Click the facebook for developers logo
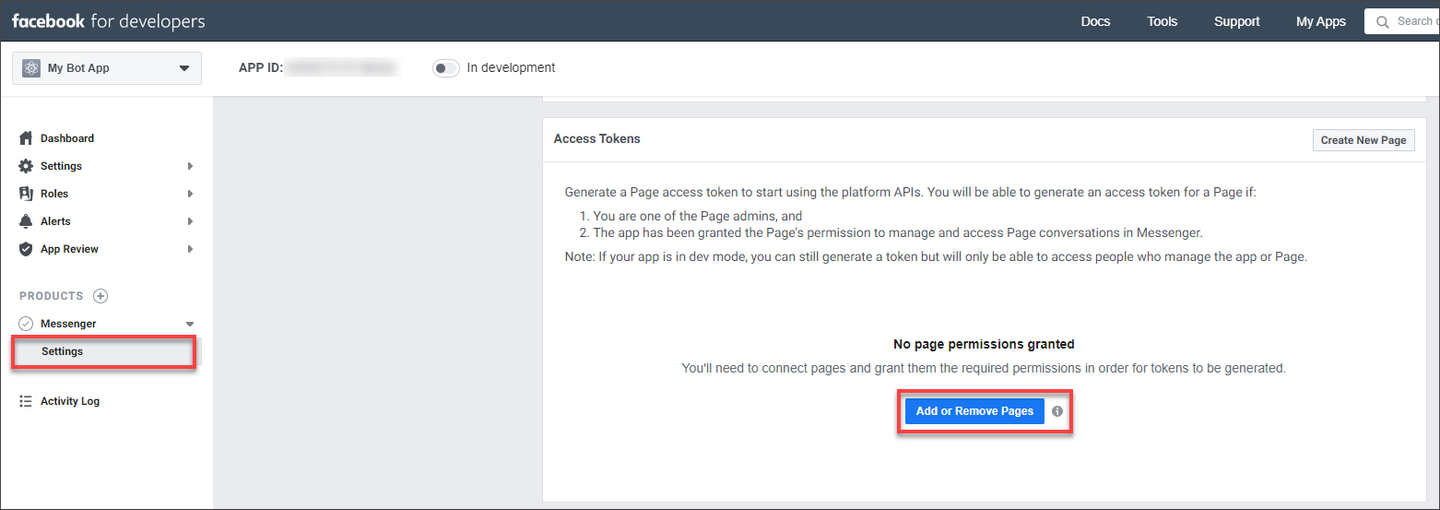Viewport: 1440px width, 510px height. pos(108,21)
